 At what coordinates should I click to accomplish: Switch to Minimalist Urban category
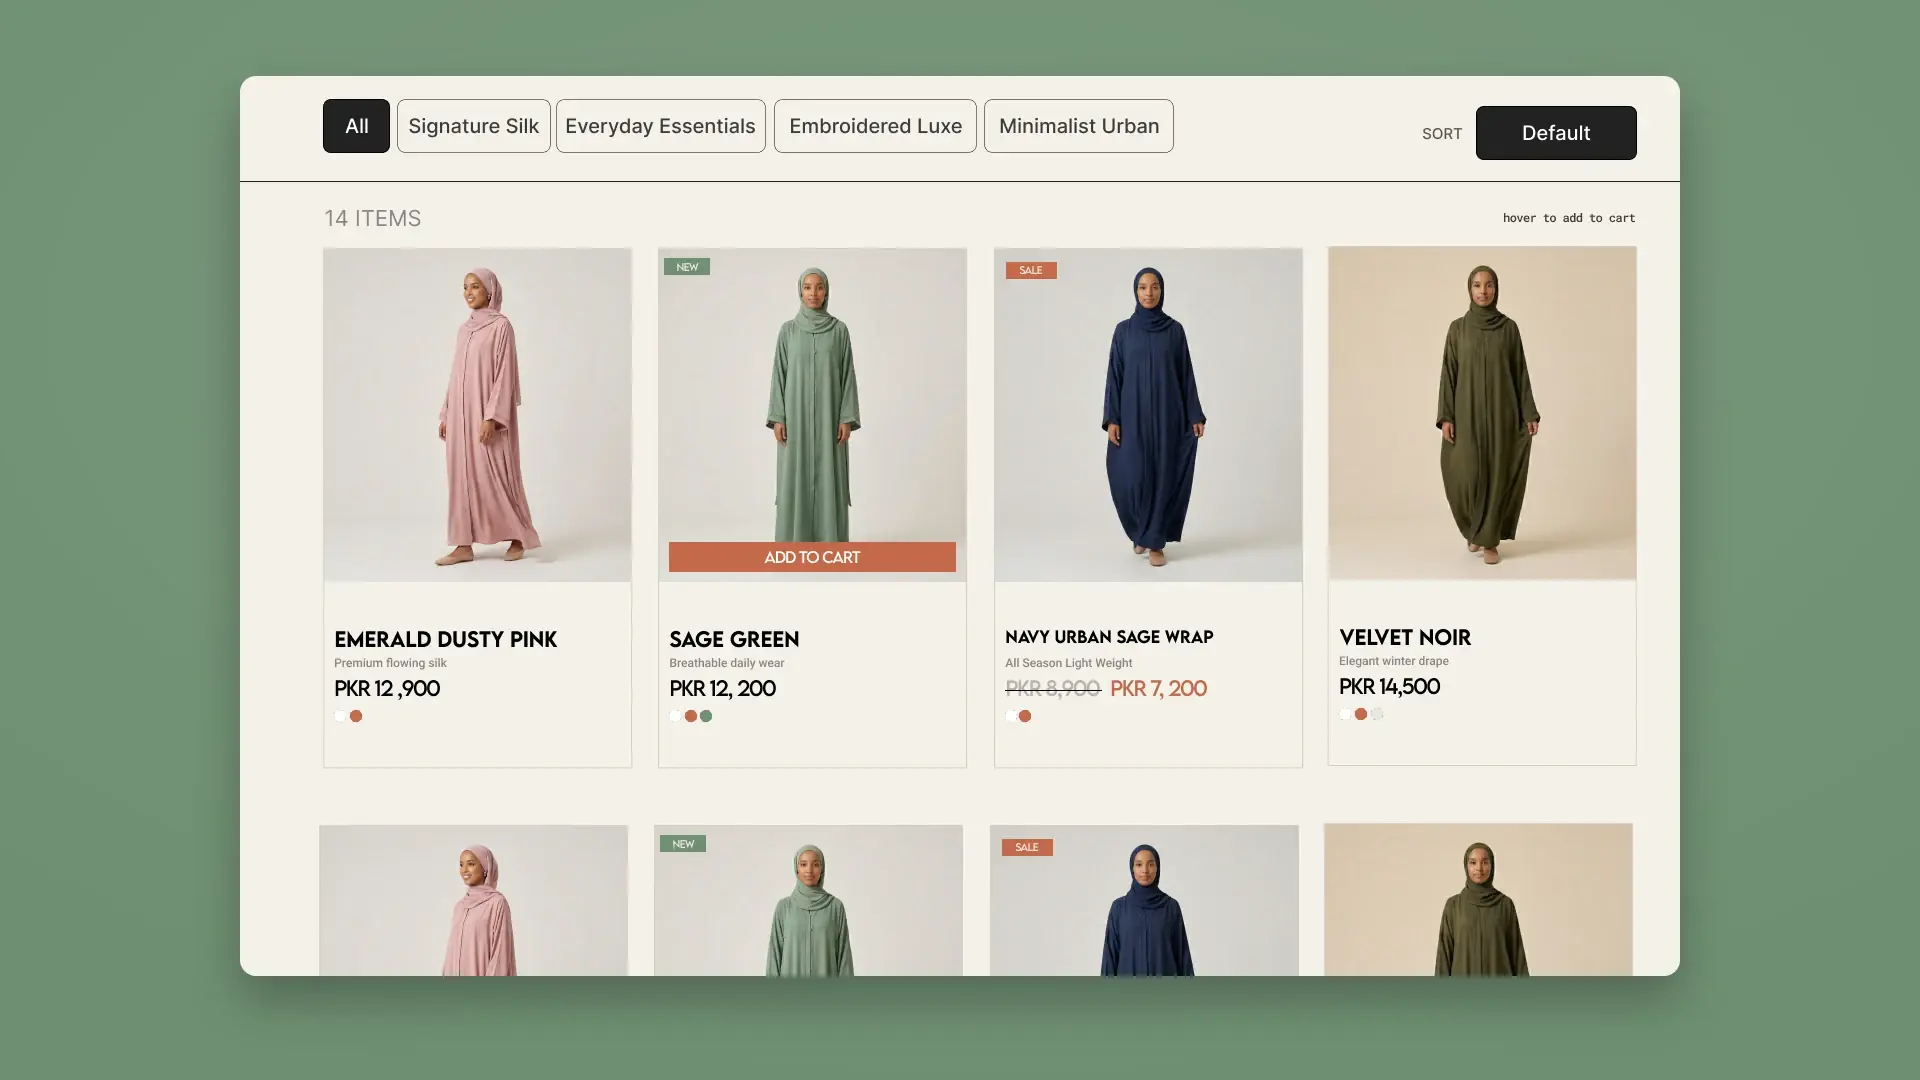1079,126
